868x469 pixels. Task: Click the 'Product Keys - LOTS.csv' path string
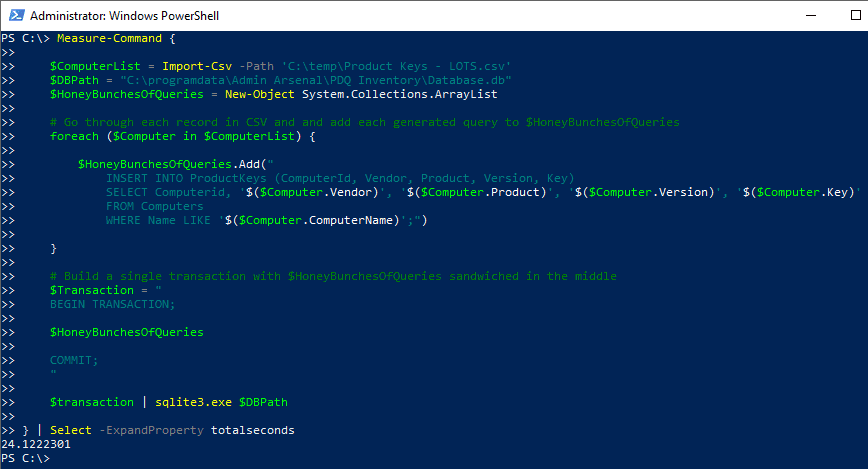coord(396,66)
